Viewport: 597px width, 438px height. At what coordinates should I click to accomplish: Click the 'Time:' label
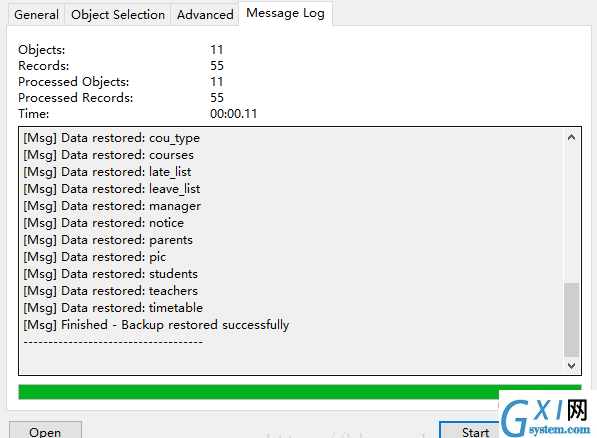[x=34, y=114]
